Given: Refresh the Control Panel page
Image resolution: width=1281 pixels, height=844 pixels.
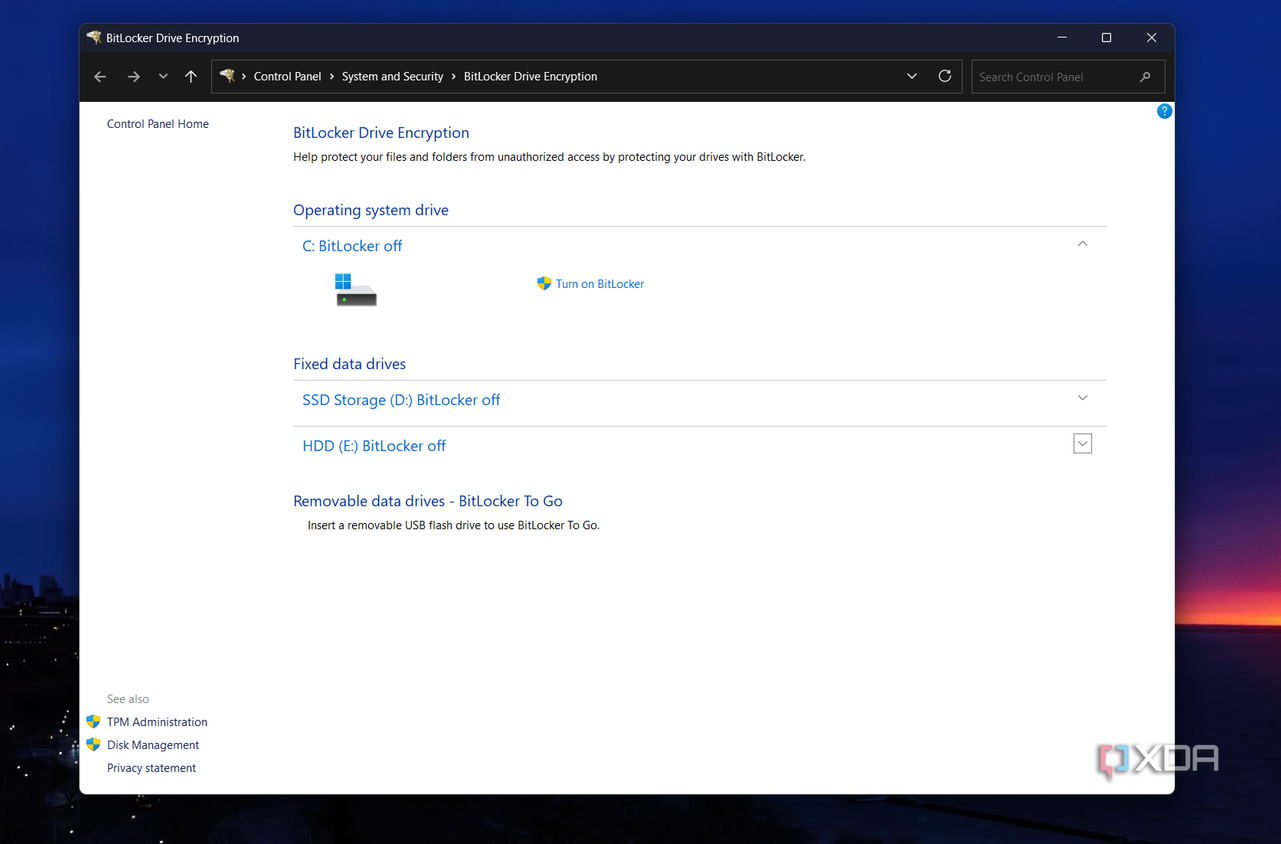Looking at the screenshot, I should tap(945, 76).
